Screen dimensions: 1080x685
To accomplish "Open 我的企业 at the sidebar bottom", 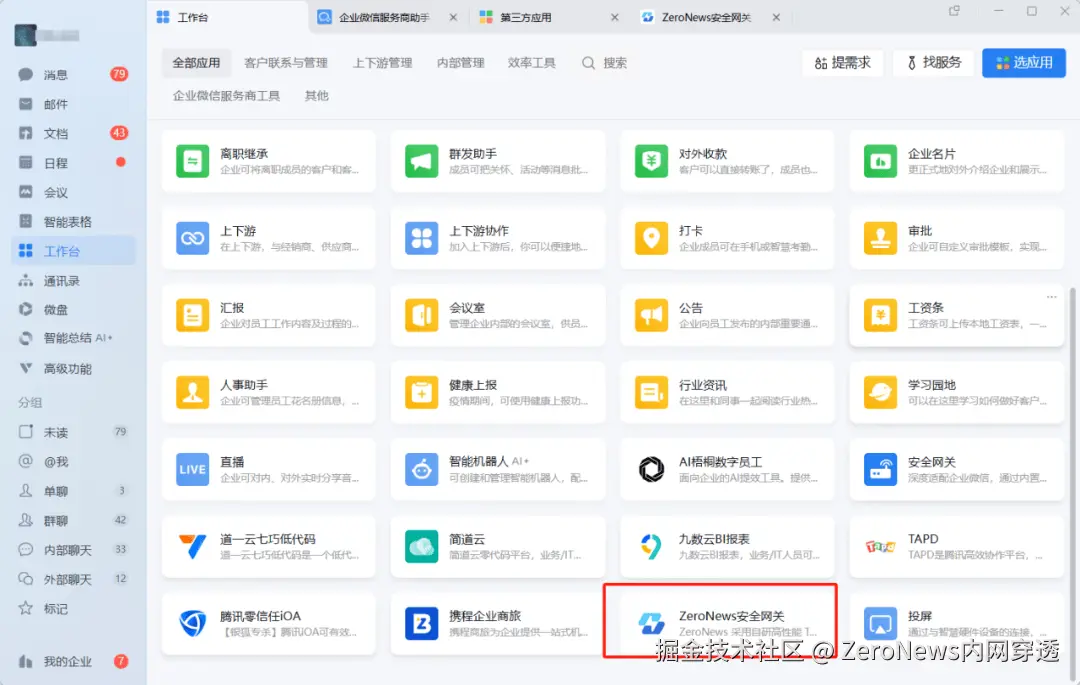I will pos(73,662).
